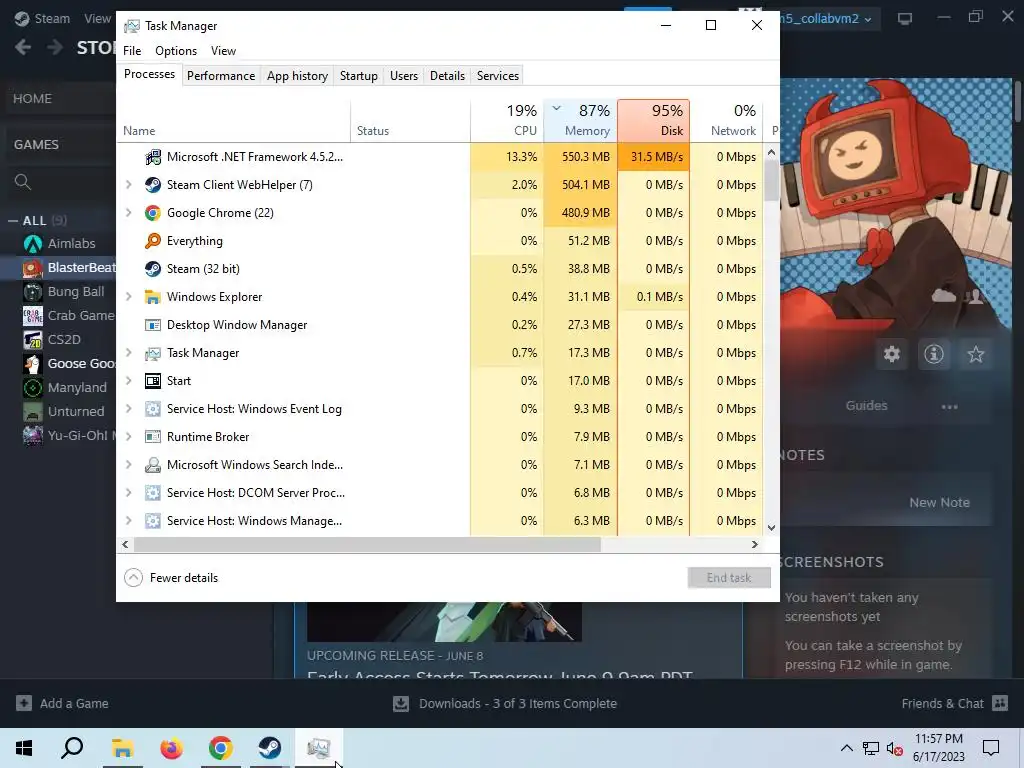Switch to the Startup tab
1024x768 pixels.
pyautogui.click(x=359, y=76)
